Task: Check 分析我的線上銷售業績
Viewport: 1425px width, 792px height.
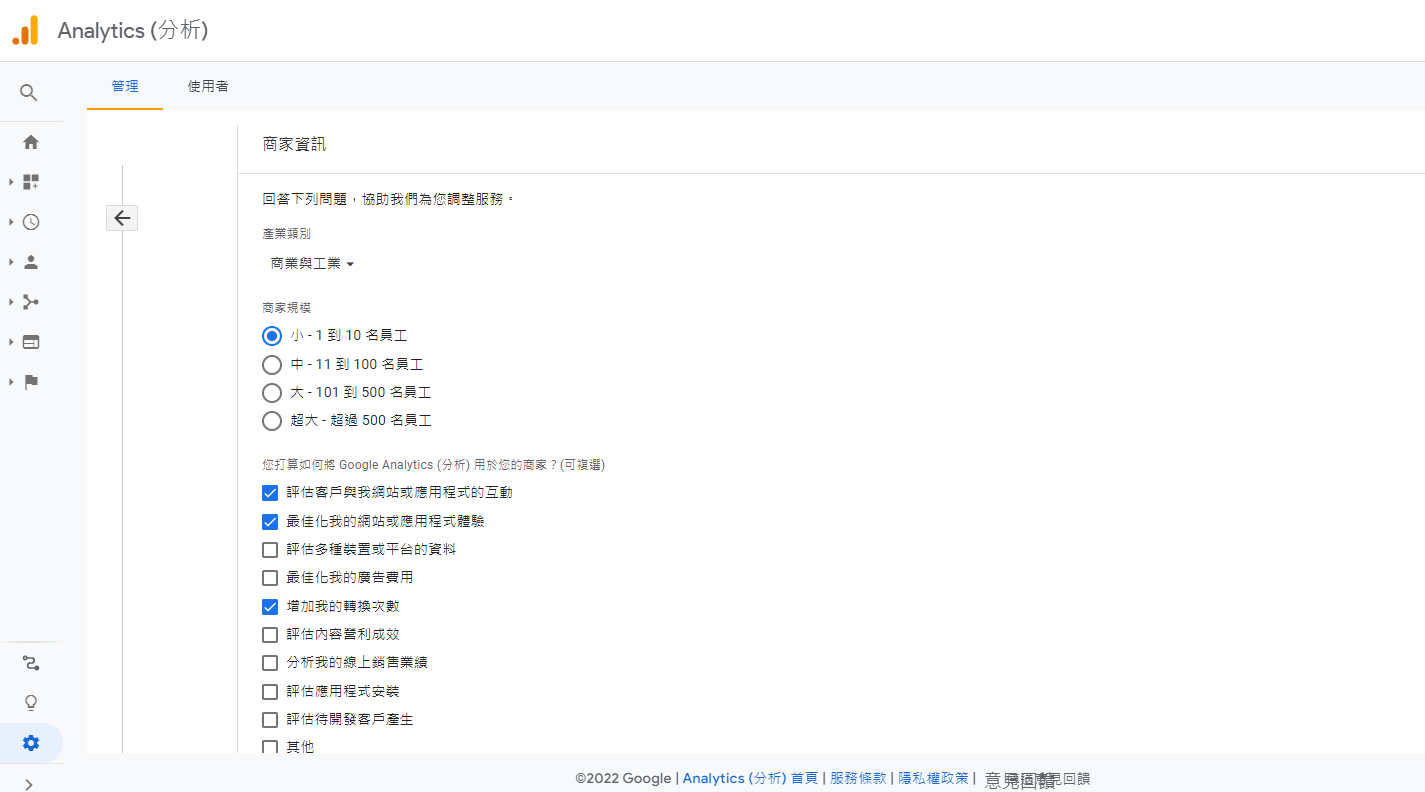Action: (270, 662)
